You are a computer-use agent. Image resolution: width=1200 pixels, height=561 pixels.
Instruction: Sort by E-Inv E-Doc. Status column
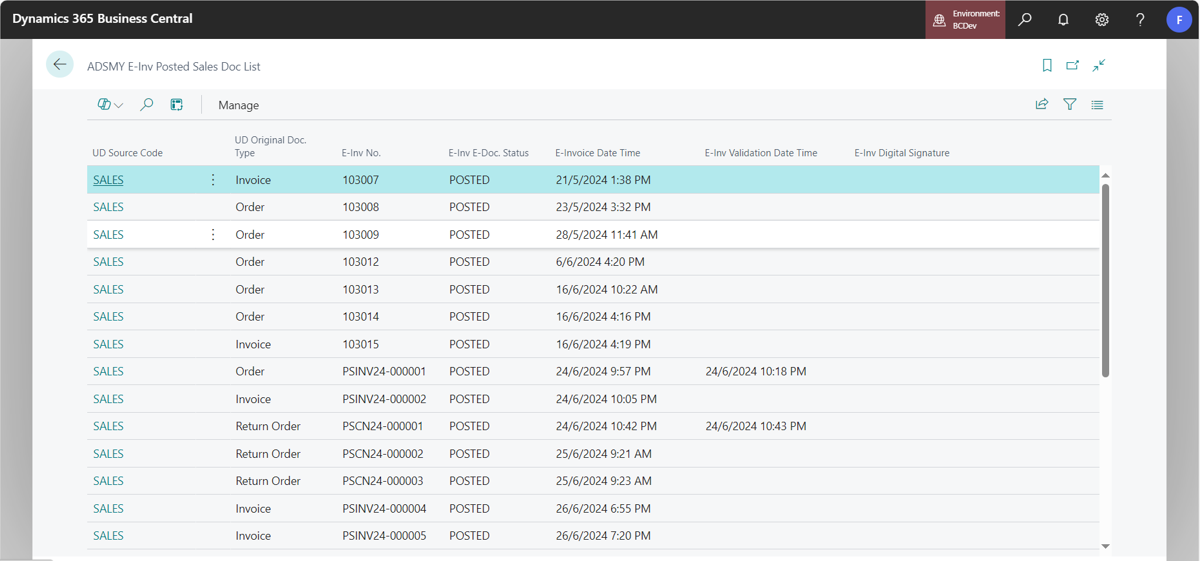(489, 153)
